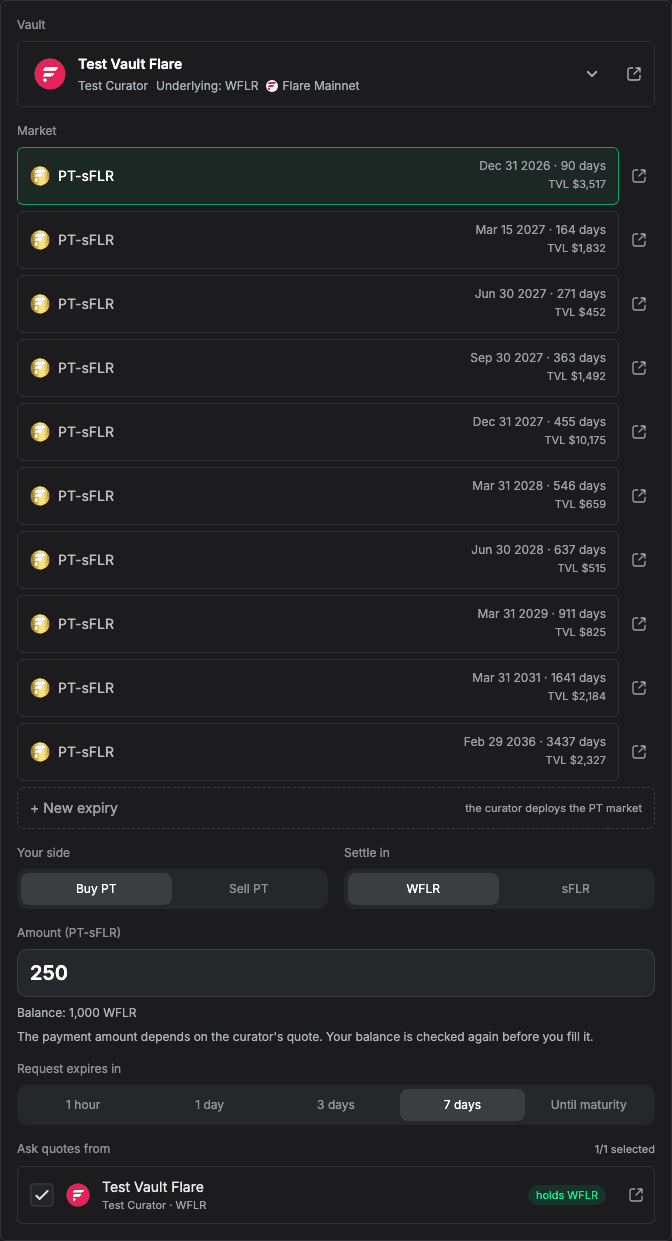Screen dimensions: 672x1241
Task: Uncheck the Test Vault Flare quote checkbox
Action: click(42, 1195)
